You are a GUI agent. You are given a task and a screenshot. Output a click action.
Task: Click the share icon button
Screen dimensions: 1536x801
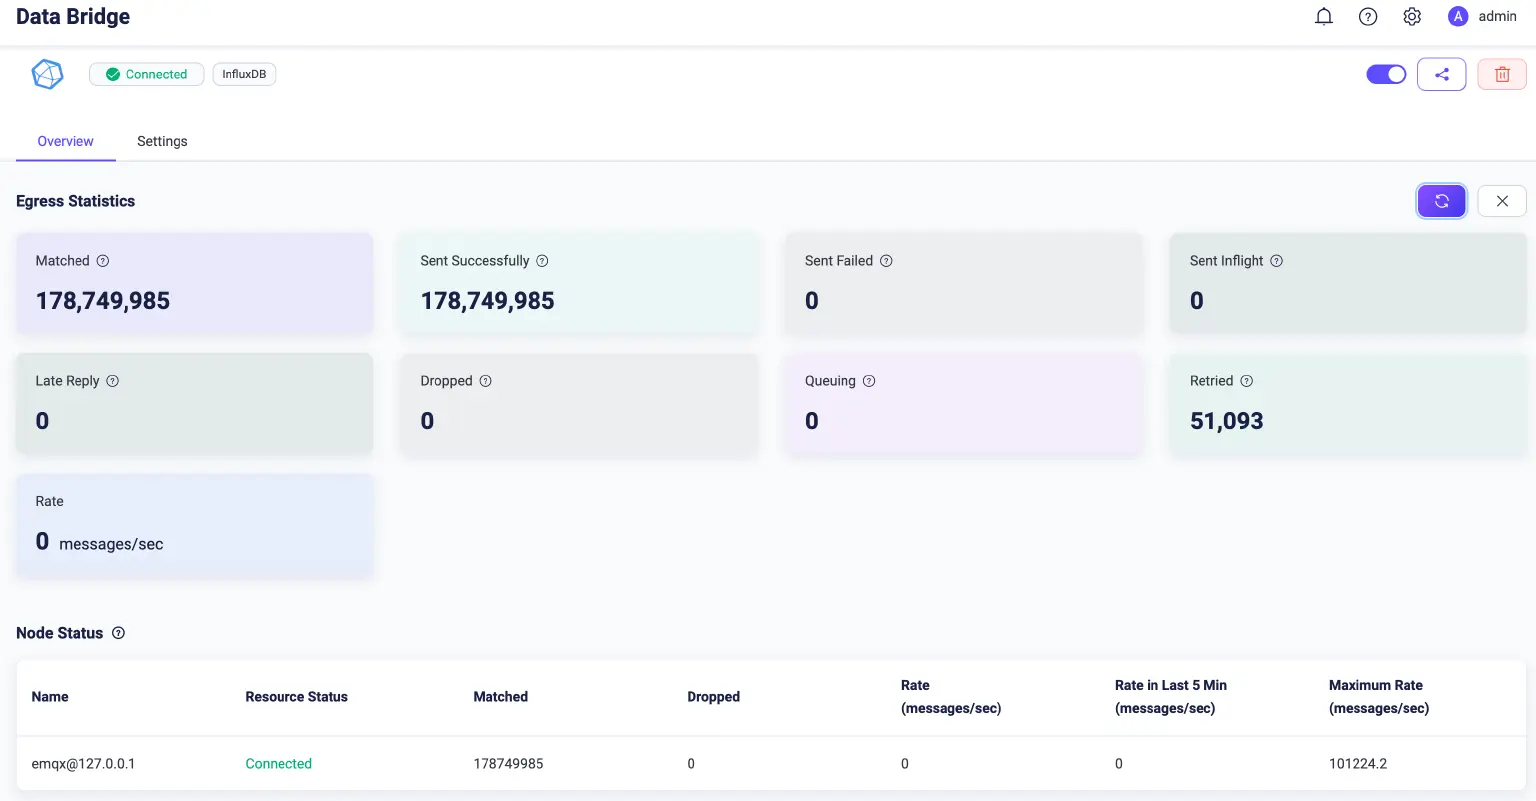(x=1441, y=74)
